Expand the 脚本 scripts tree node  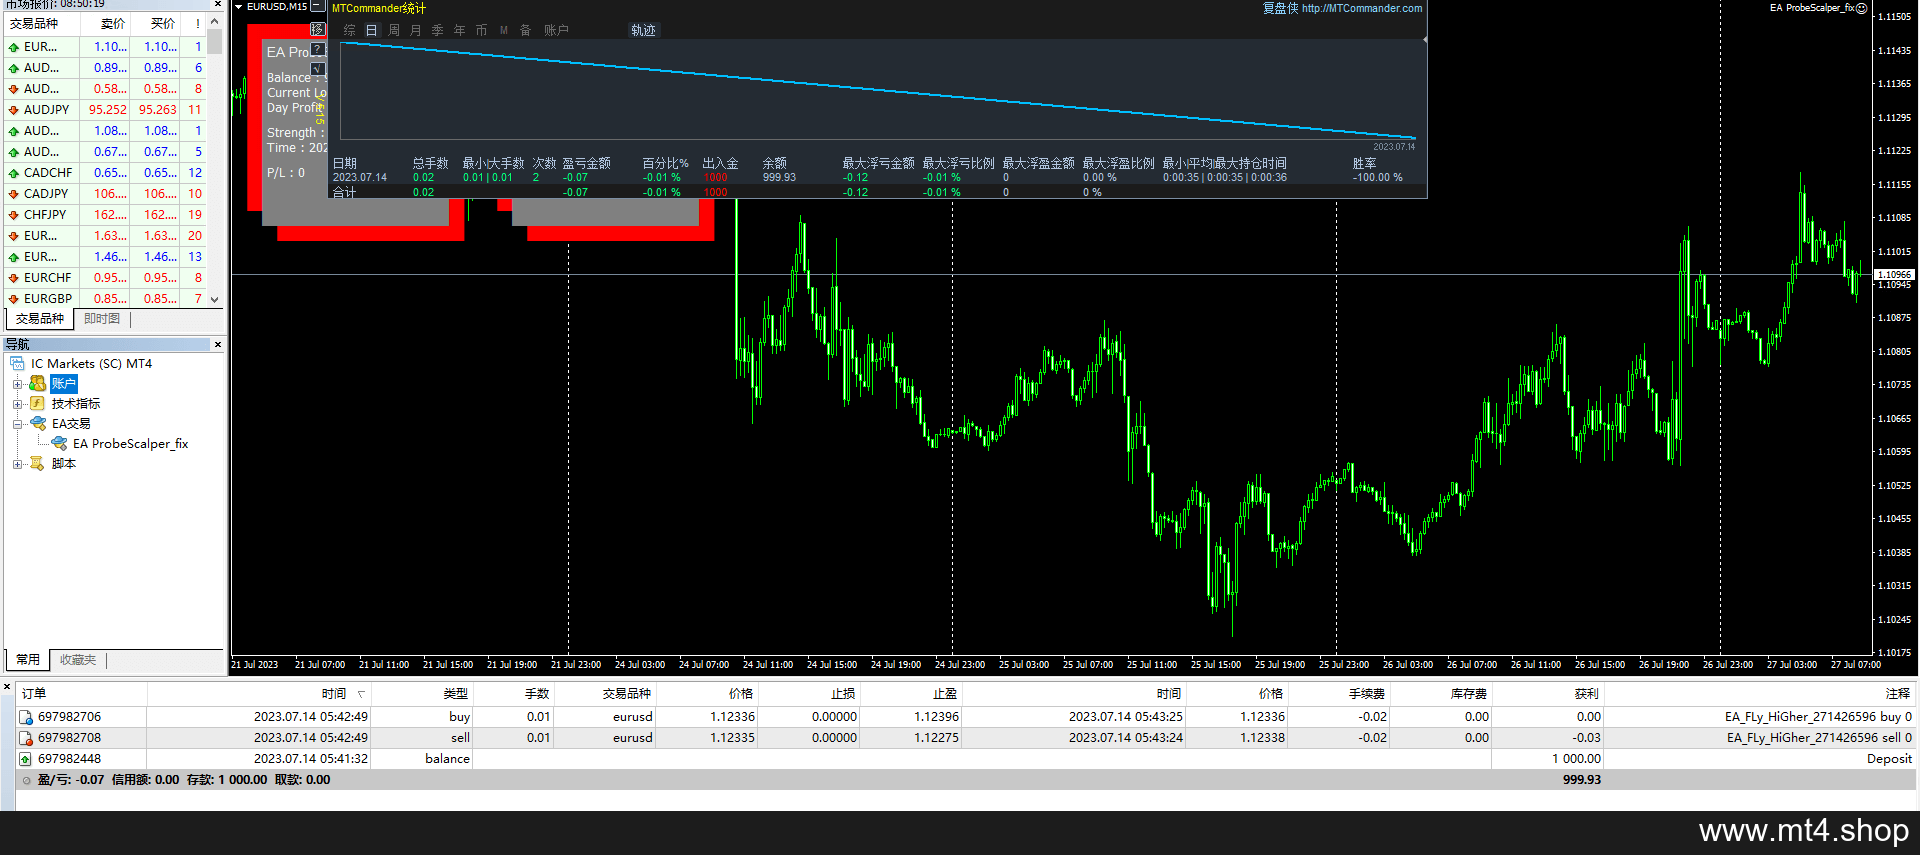(x=17, y=464)
